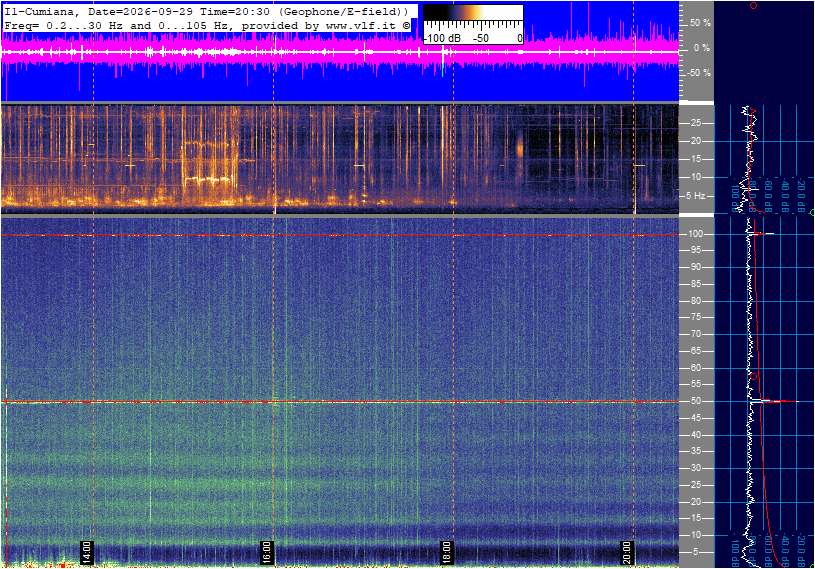Image resolution: width=815 pixels, height=569 pixels.
Task: Click the '100' Hz E-field axis label
Action: [x=695, y=234]
